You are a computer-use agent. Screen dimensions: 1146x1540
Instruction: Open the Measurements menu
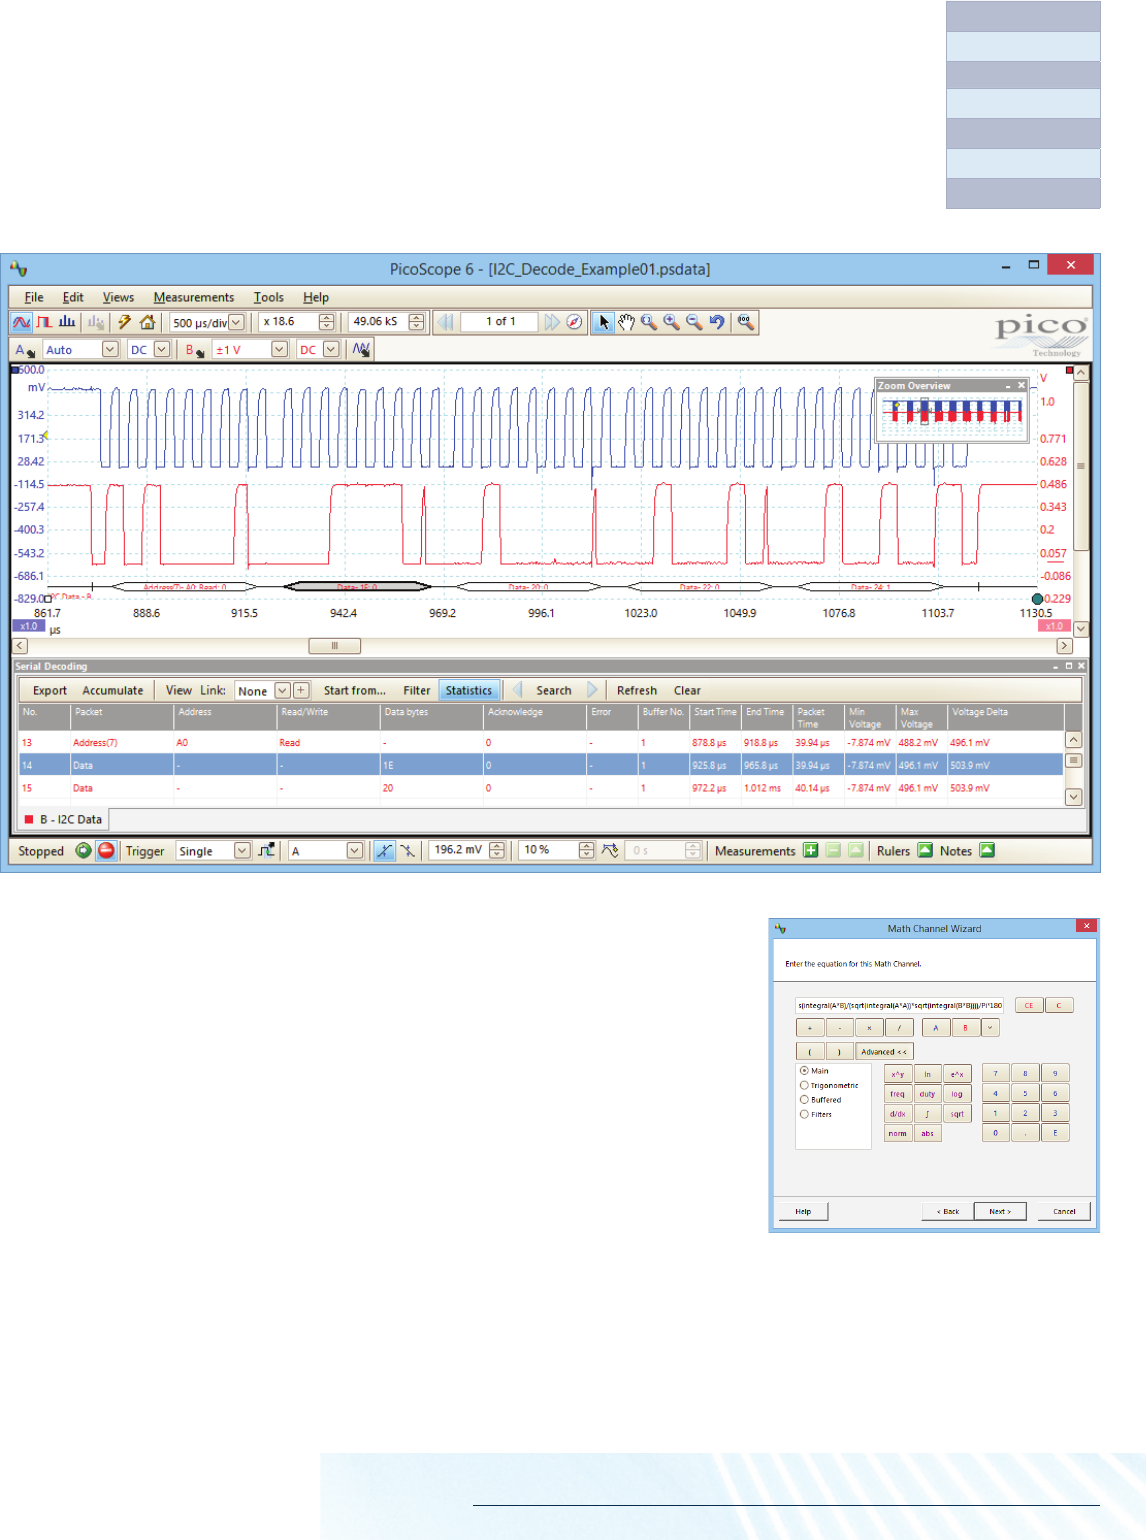coord(194,297)
